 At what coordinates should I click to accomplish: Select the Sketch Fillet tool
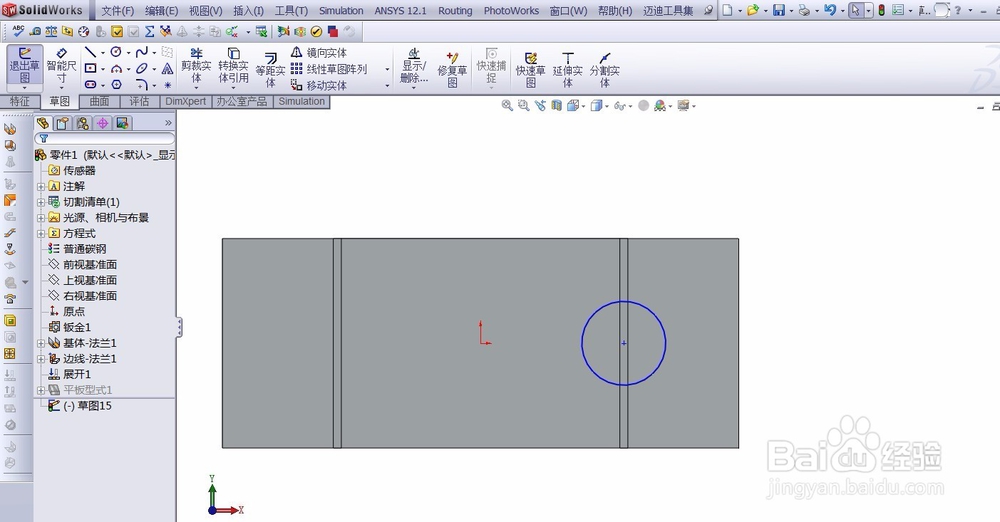pyautogui.click(x=142, y=84)
